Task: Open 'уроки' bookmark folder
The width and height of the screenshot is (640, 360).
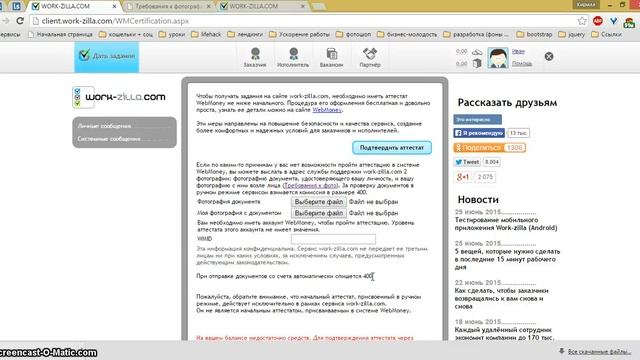Action: pos(172,34)
